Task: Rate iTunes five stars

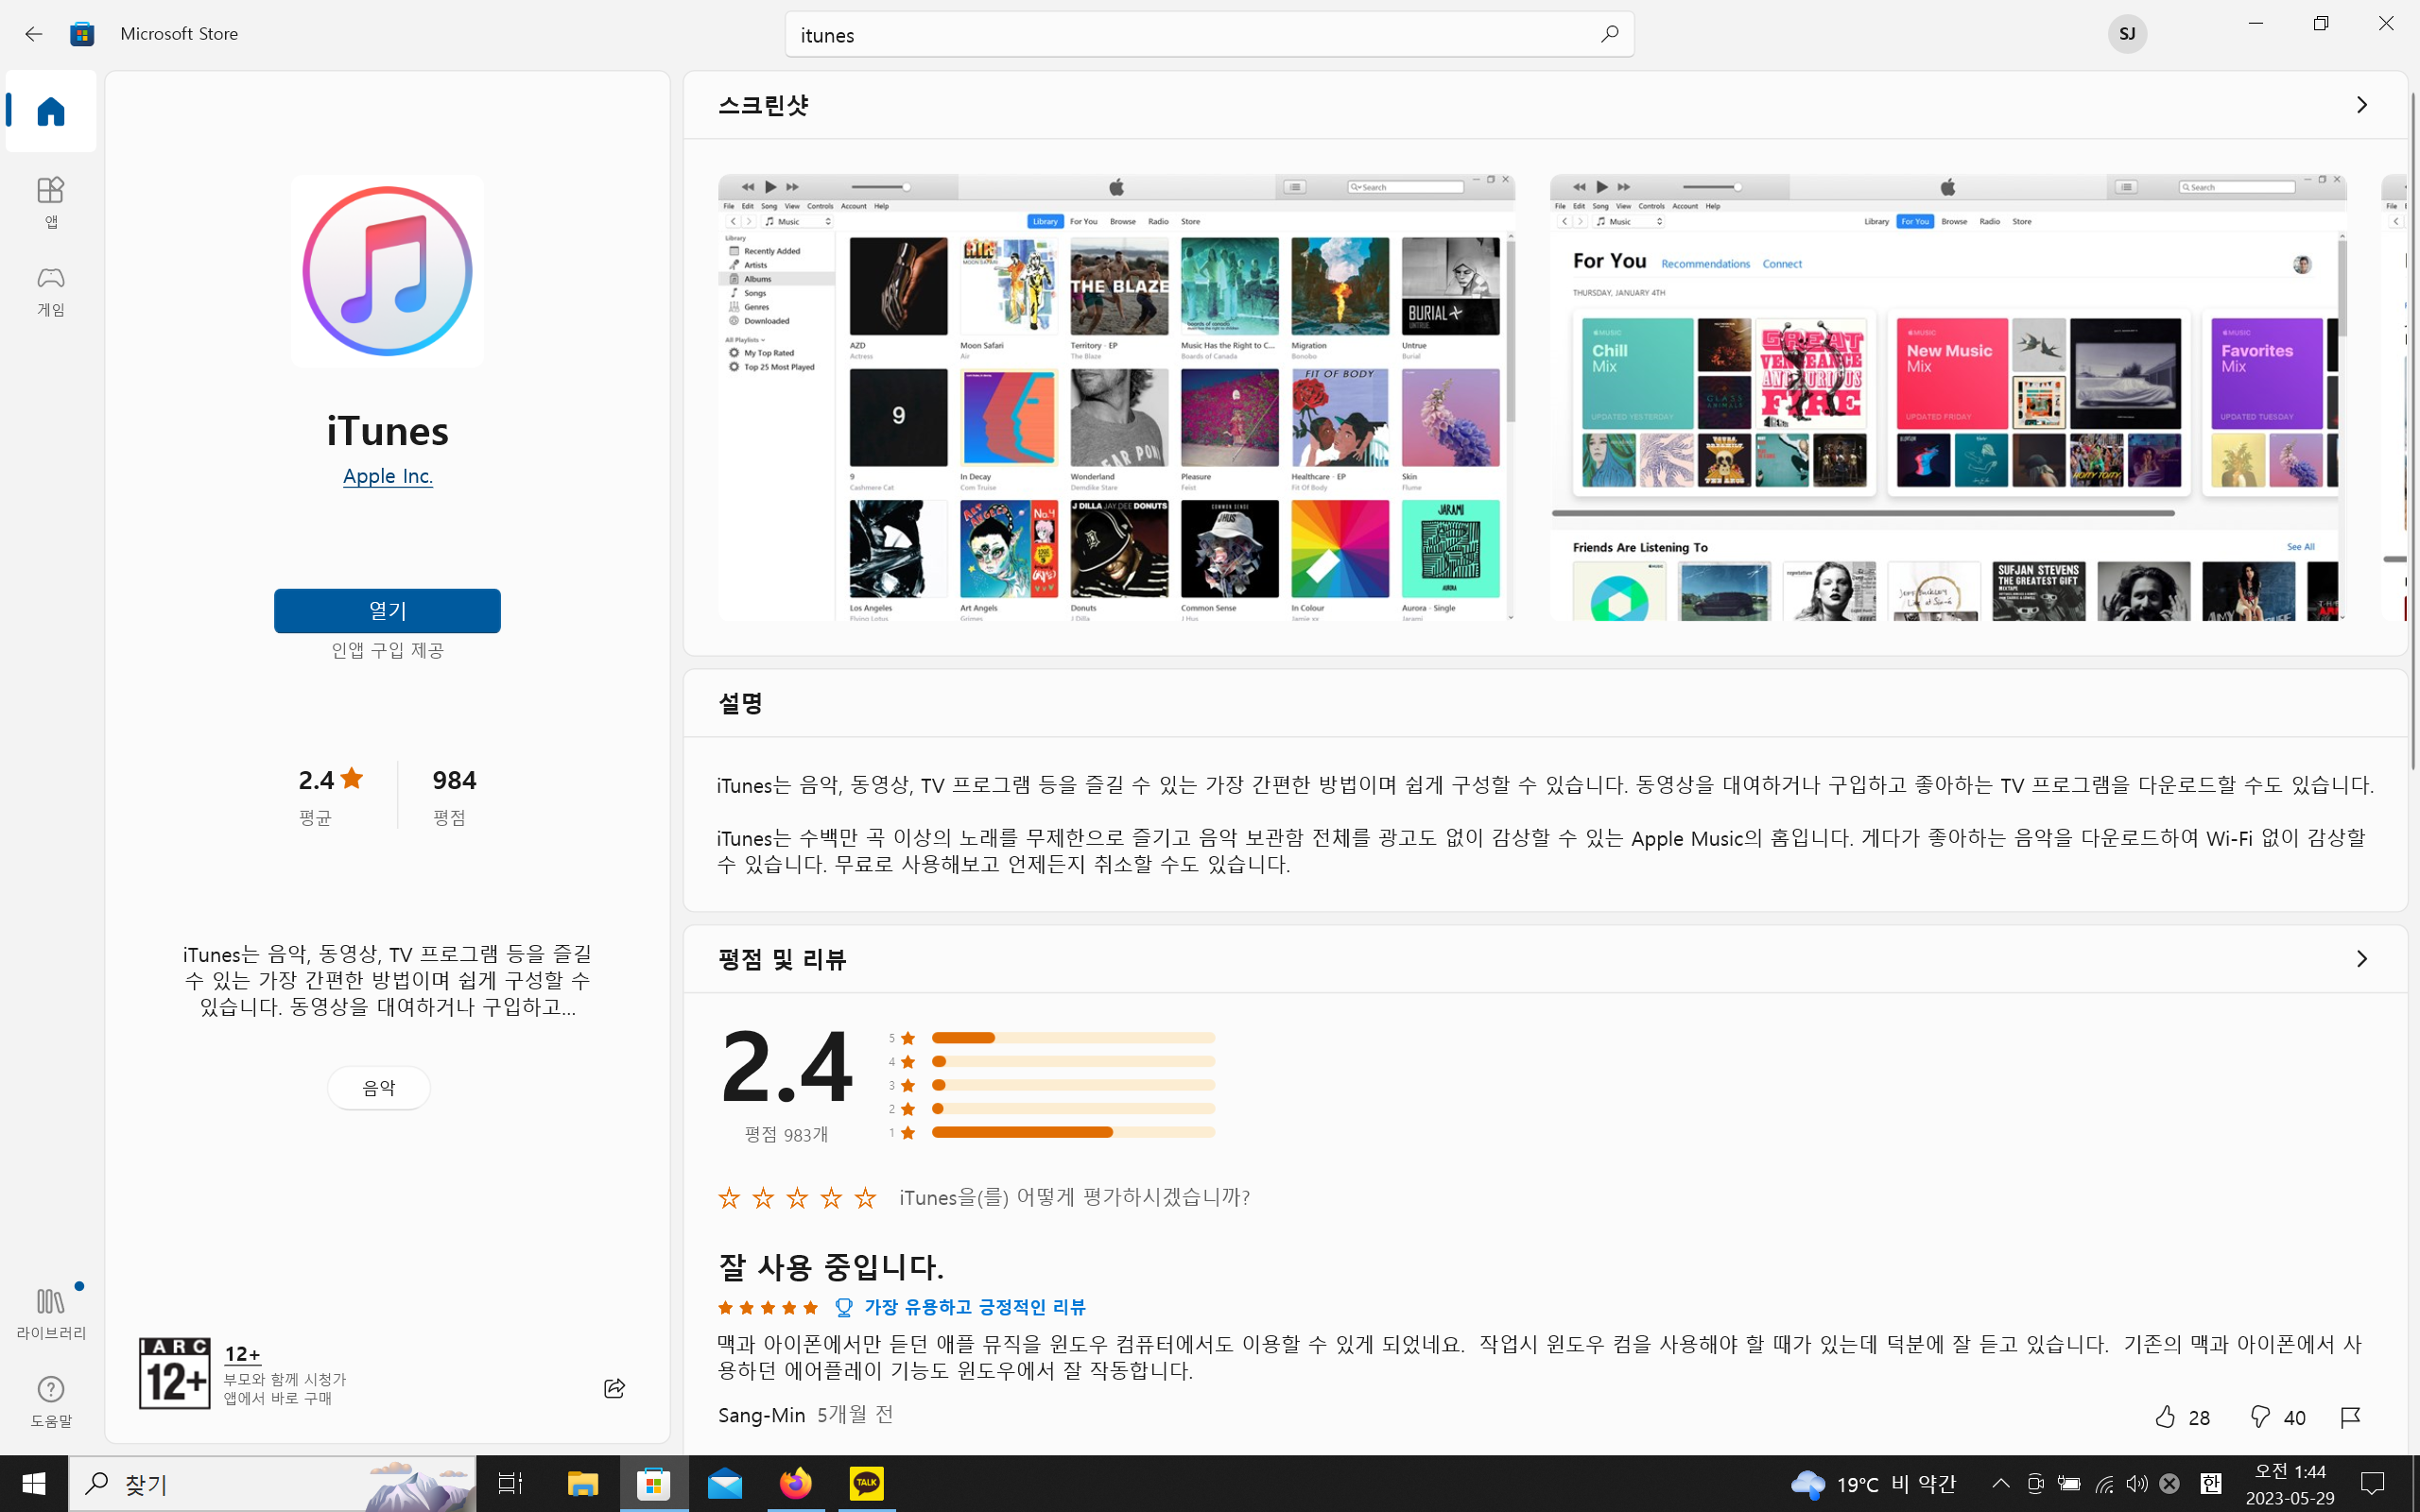Action: click(865, 1197)
